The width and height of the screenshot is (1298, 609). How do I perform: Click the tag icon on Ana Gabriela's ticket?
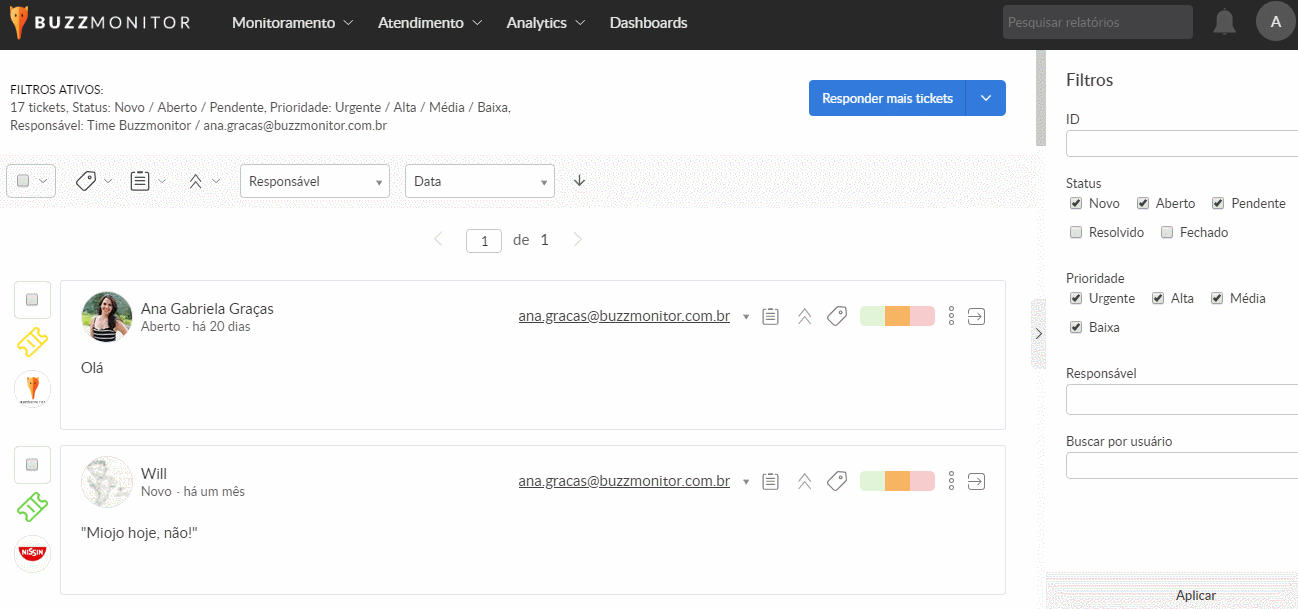[x=837, y=316]
